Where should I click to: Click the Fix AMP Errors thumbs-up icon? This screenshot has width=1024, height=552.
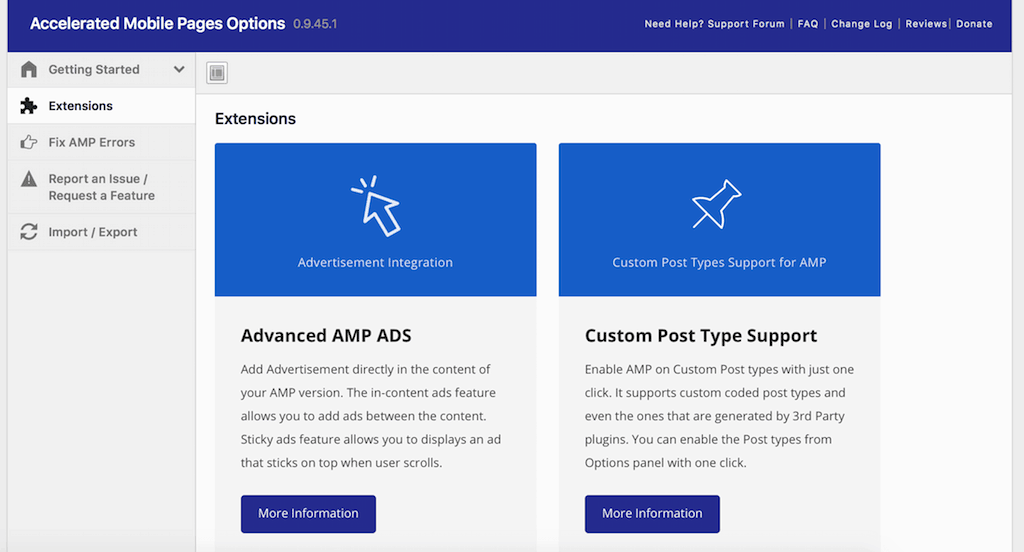pyautogui.click(x=29, y=143)
